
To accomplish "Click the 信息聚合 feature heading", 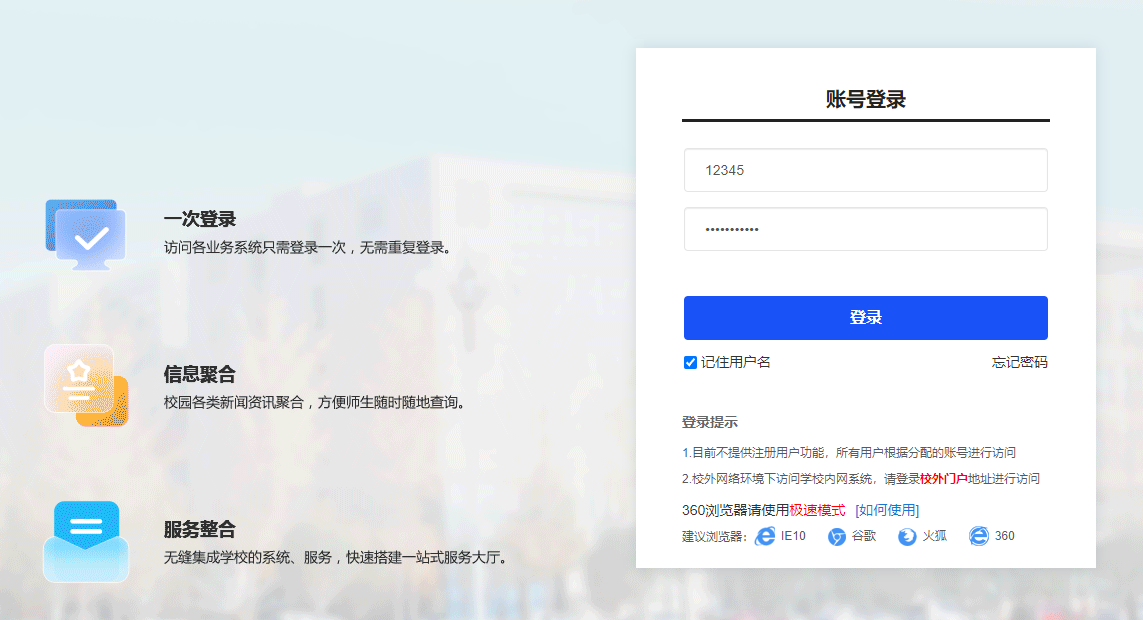I will pos(200,375).
